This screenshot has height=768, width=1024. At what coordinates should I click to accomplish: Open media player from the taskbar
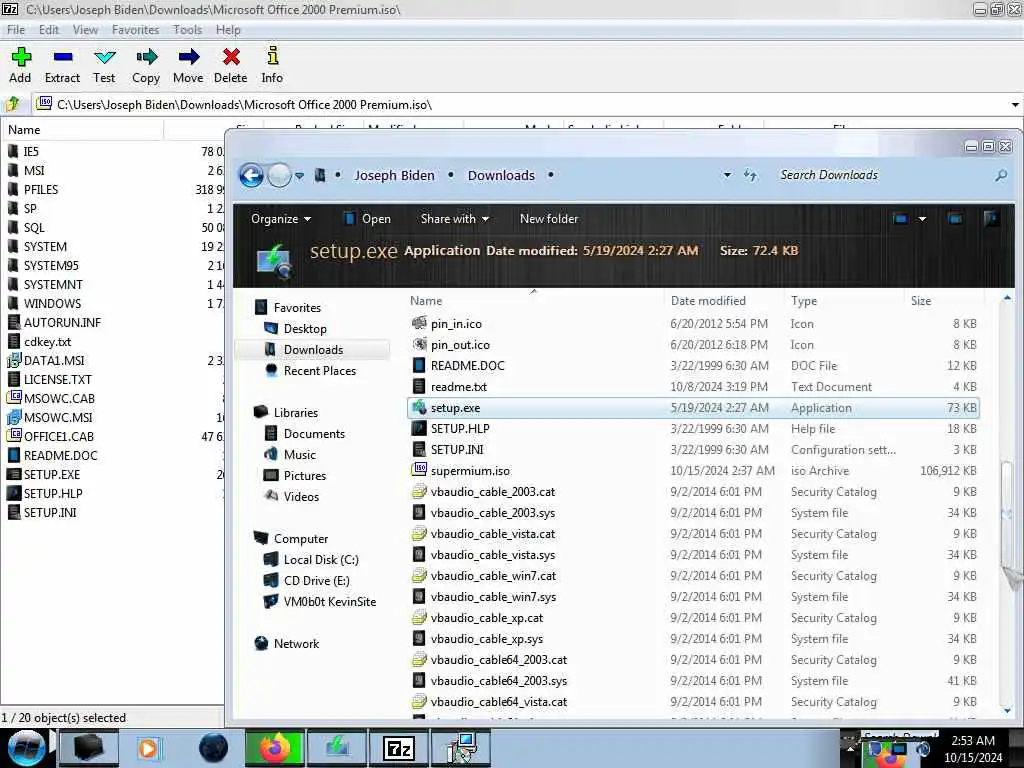pyautogui.click(x=148, y=748)
